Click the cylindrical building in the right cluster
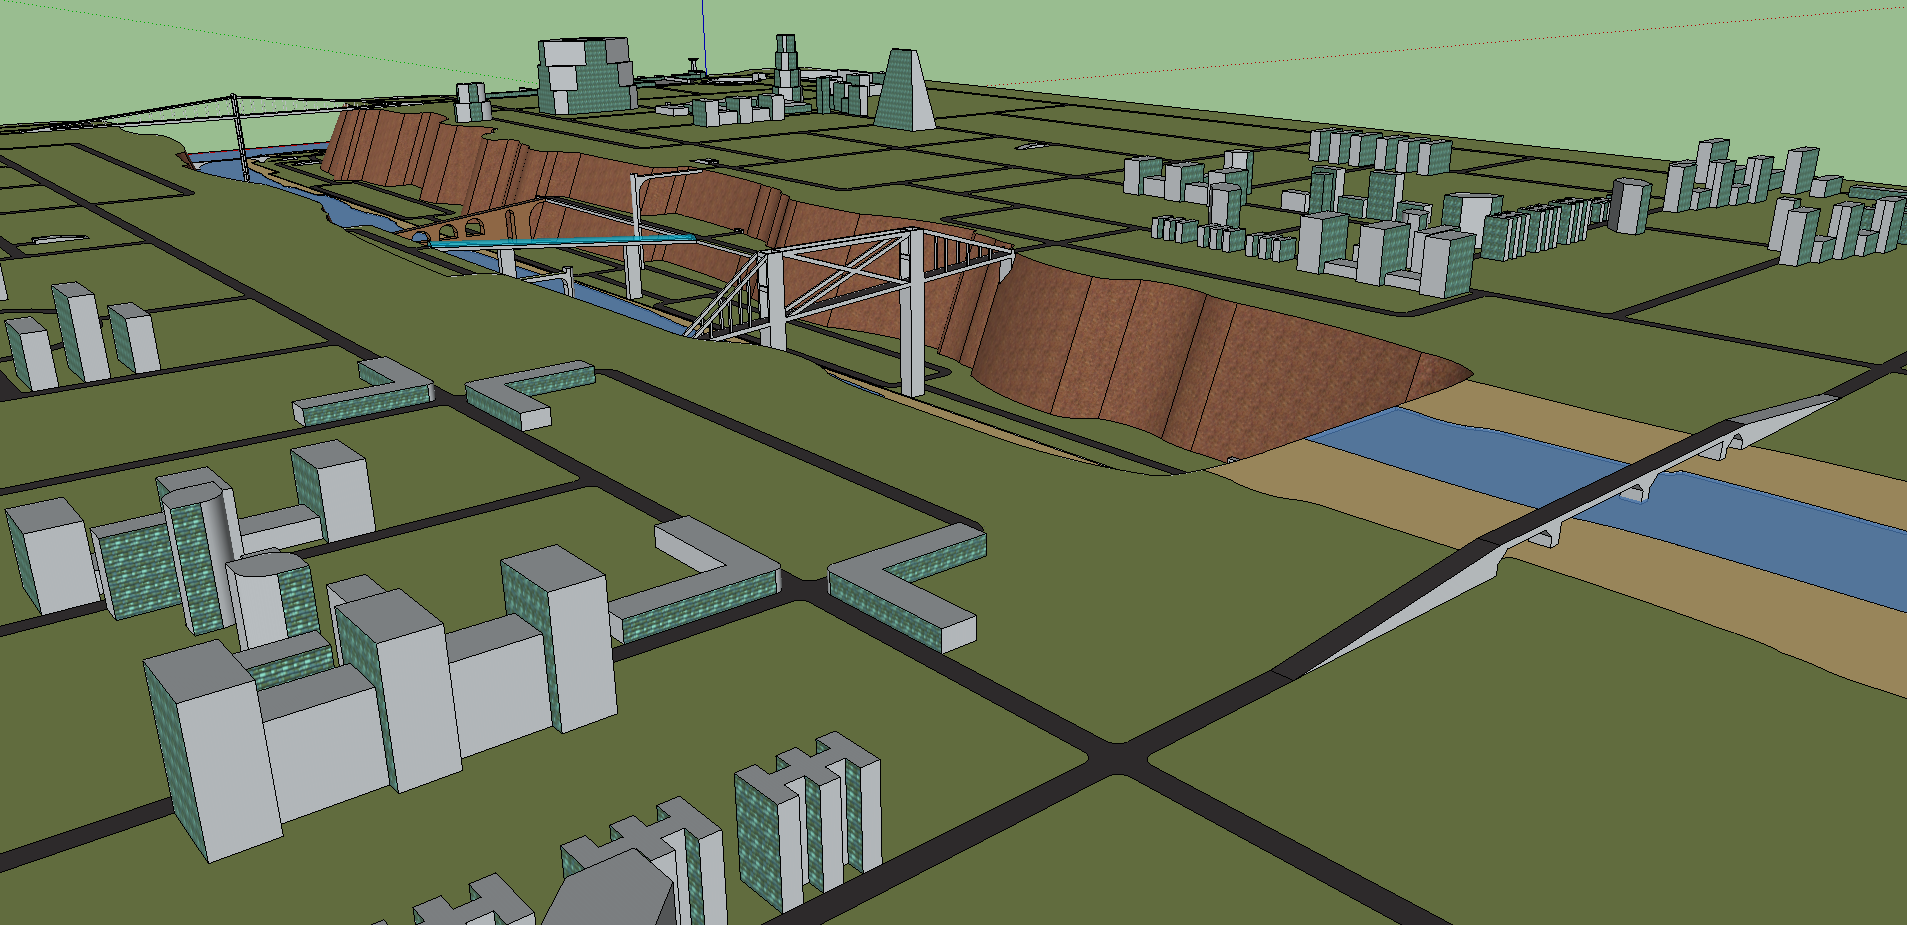Screen dimensions: 1907x925 [x=1628, y=206]
